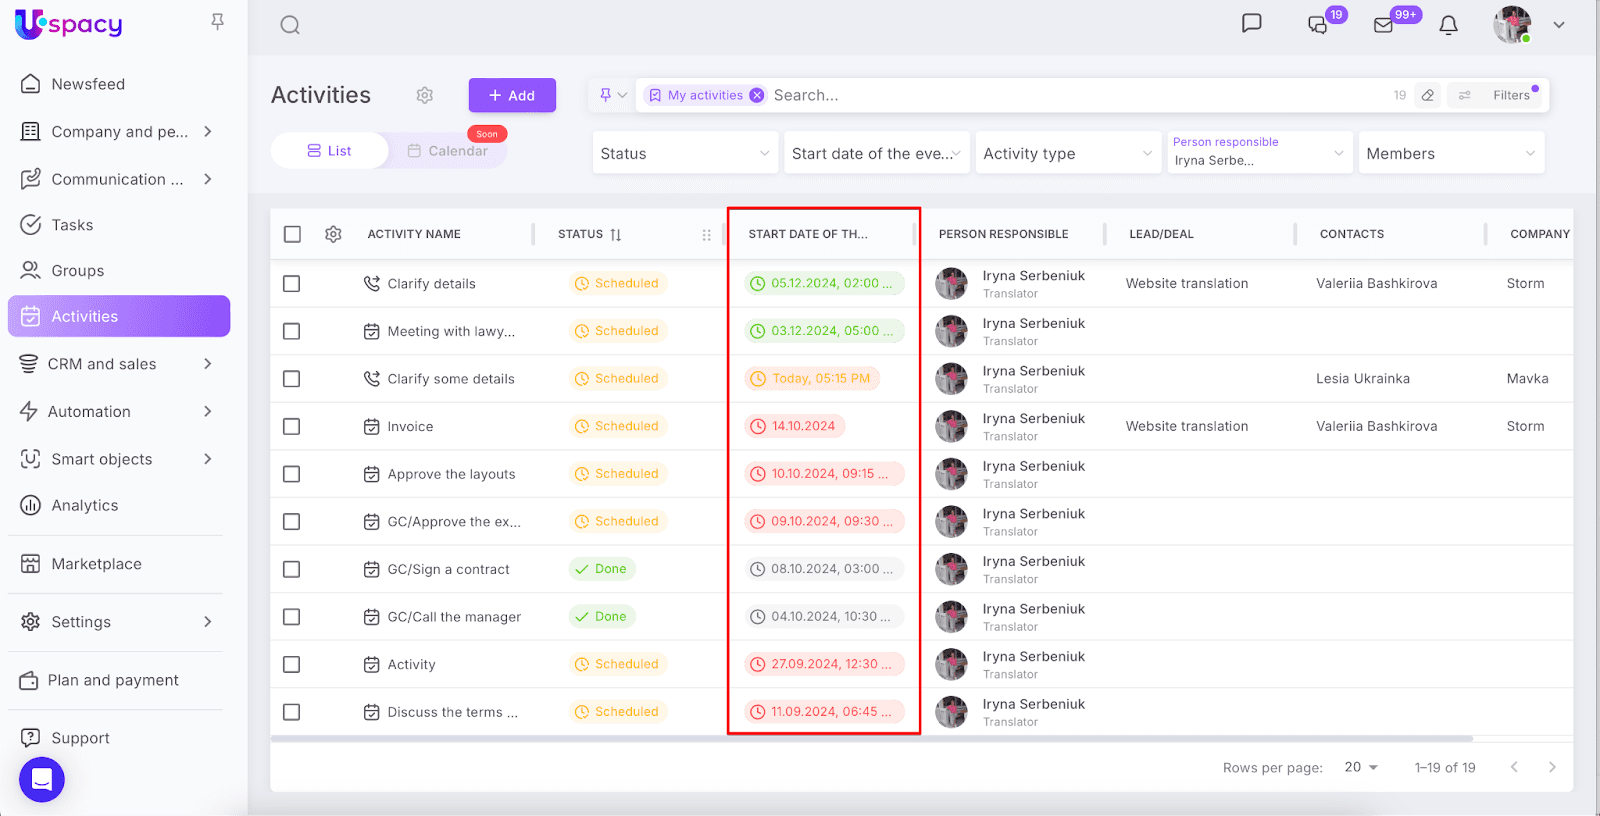
Task: Click the Add activity button
Action: point(512,95)
